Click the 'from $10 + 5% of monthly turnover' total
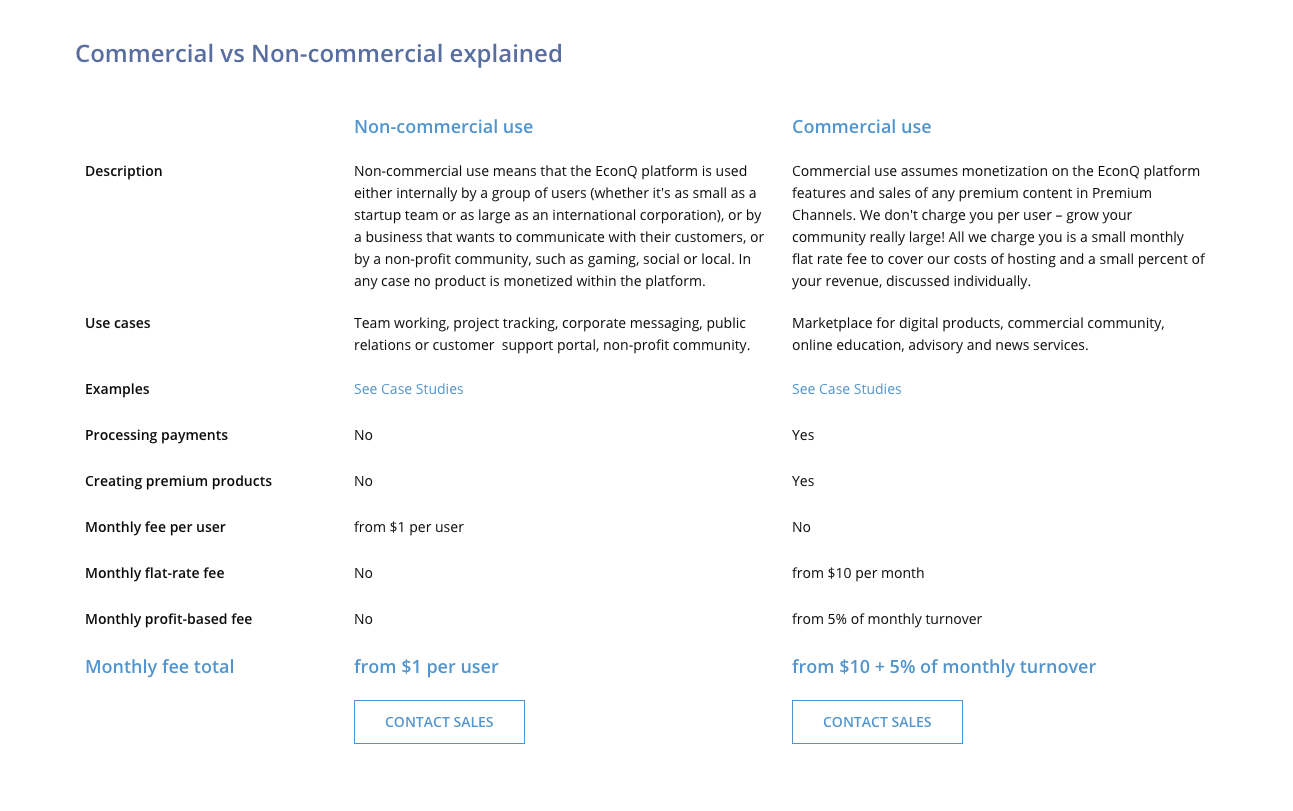The height and width of the screenshot is (811, 1293). [943, 667]
